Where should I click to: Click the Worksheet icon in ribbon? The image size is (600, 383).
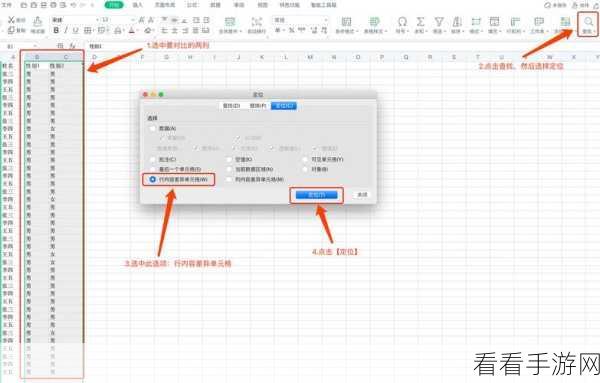pyautogui.click(x=539, y=21)
